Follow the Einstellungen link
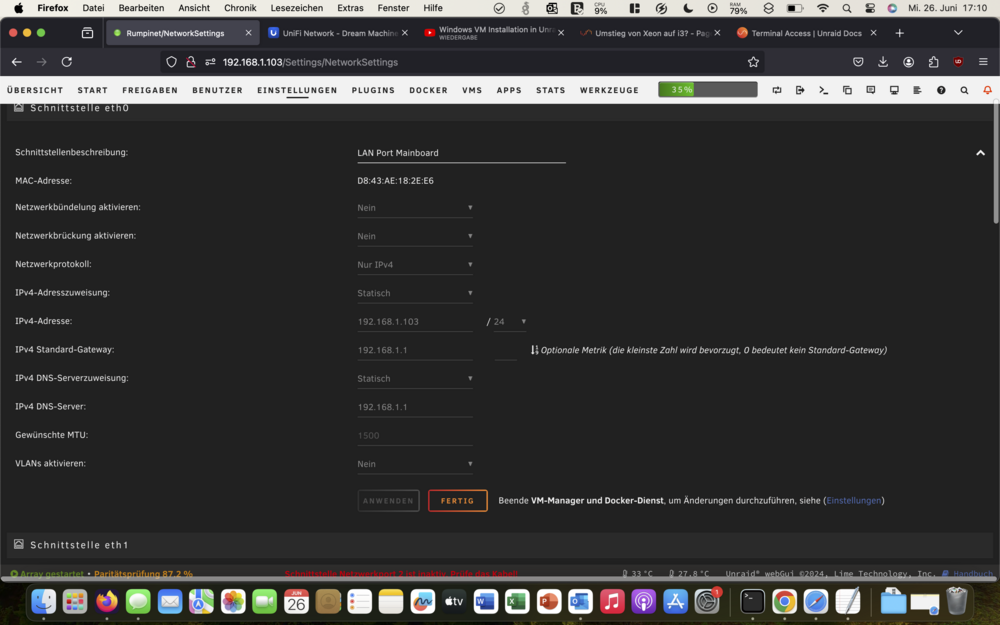Screen dimensions: 1000x625 [x=853, y=501]
